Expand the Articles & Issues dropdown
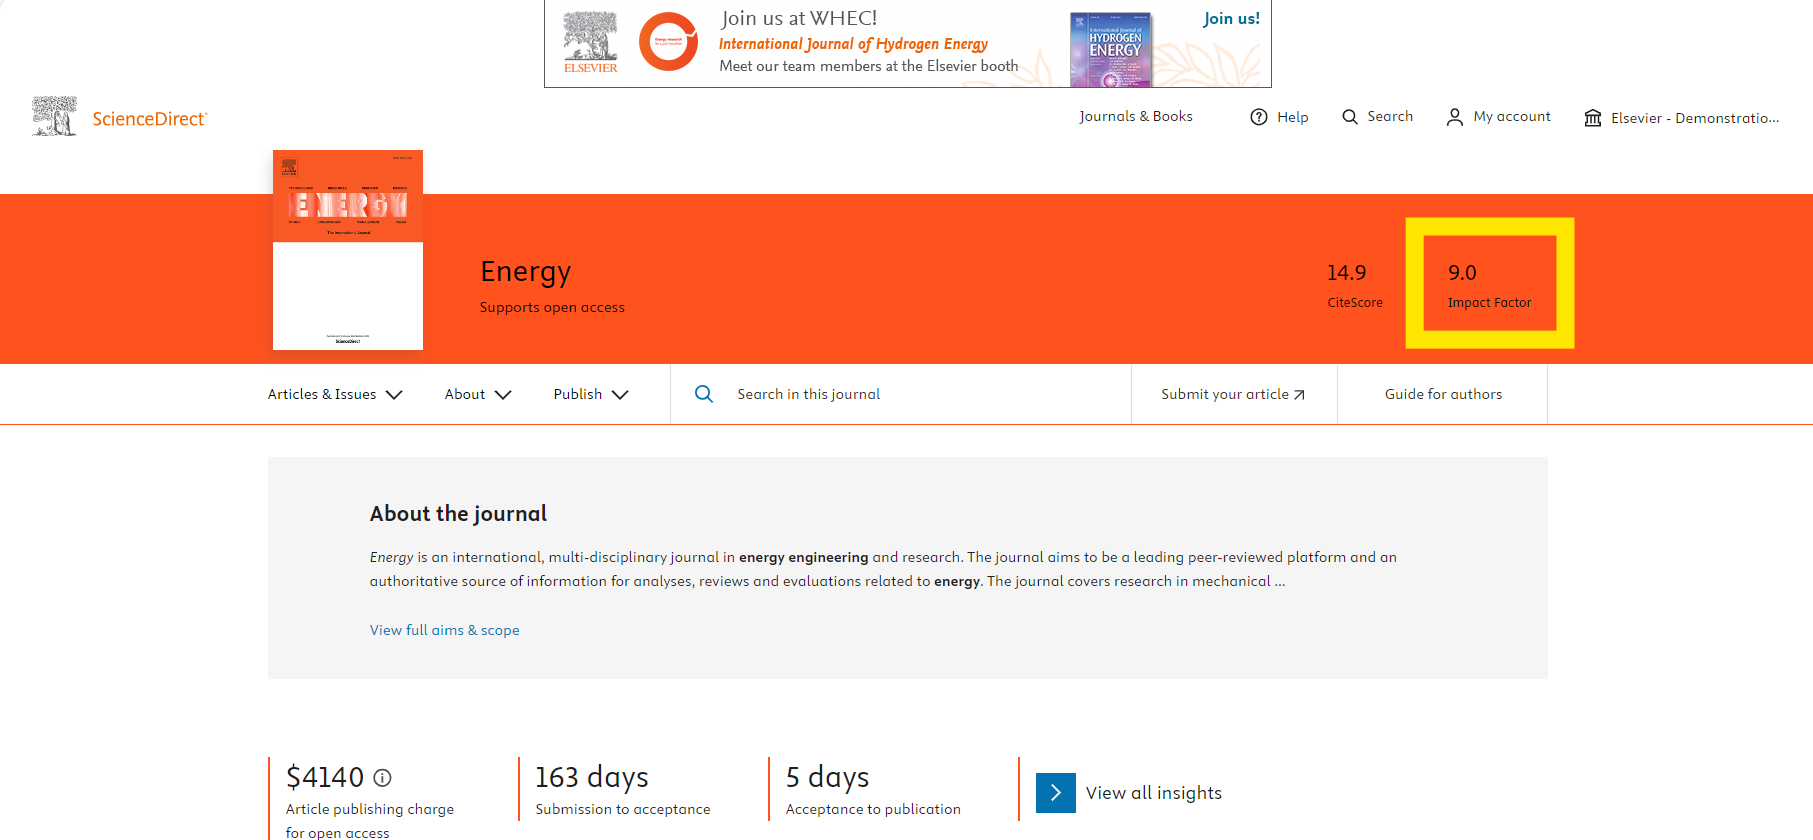 334,394
